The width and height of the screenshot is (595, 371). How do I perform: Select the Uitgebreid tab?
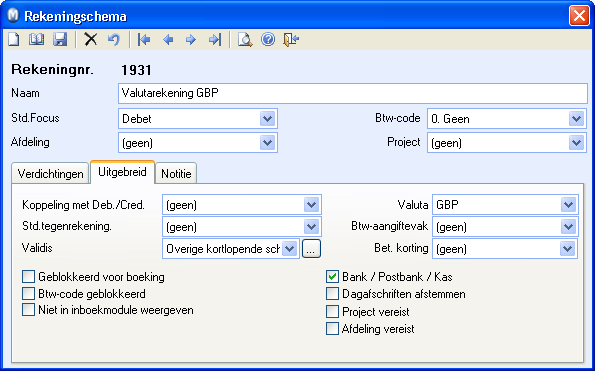pos(122,172)
